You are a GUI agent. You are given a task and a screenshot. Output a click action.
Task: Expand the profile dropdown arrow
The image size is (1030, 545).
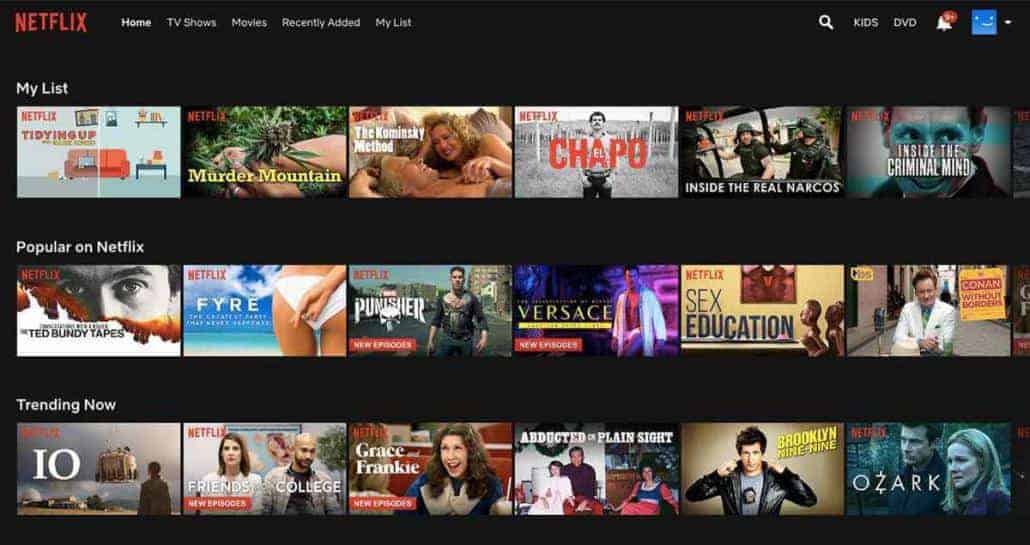tap(1008, 22)
